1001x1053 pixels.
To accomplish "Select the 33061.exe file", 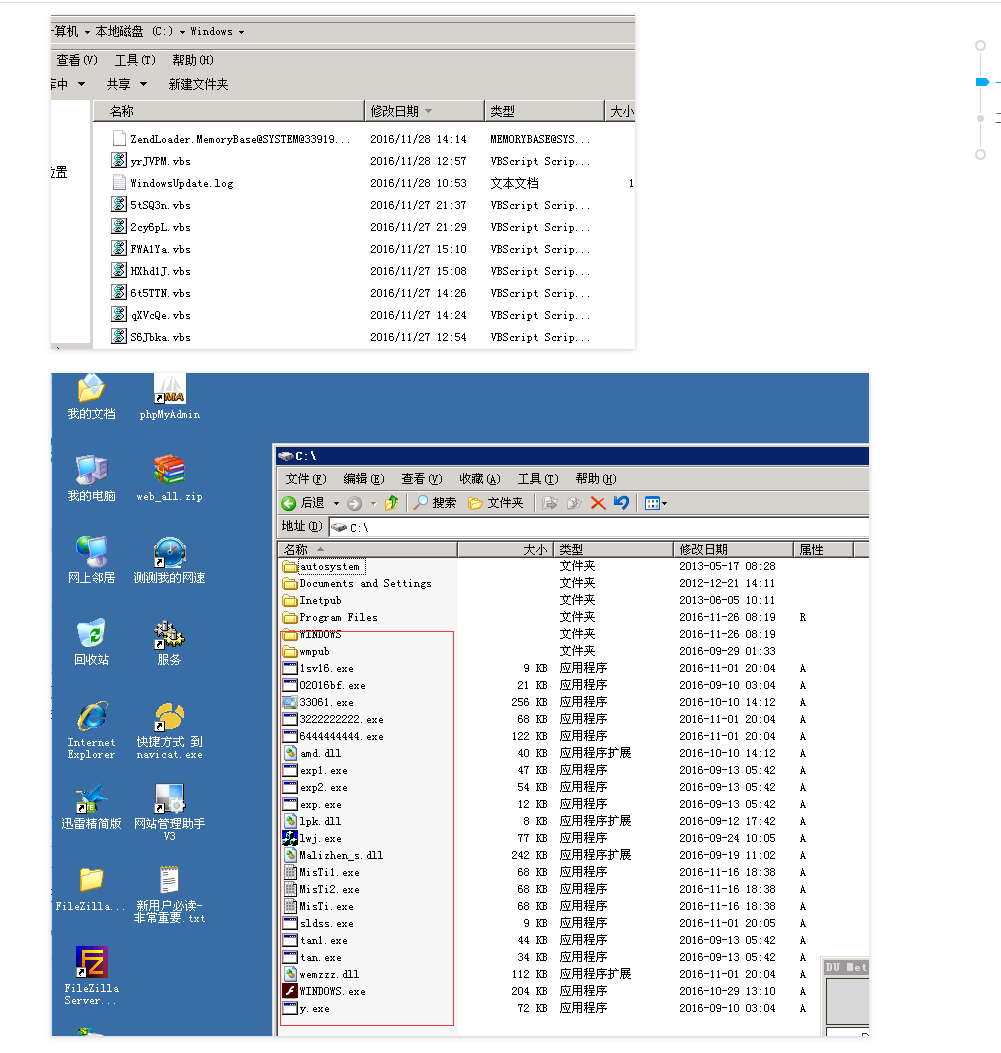I will pos(318,702).
